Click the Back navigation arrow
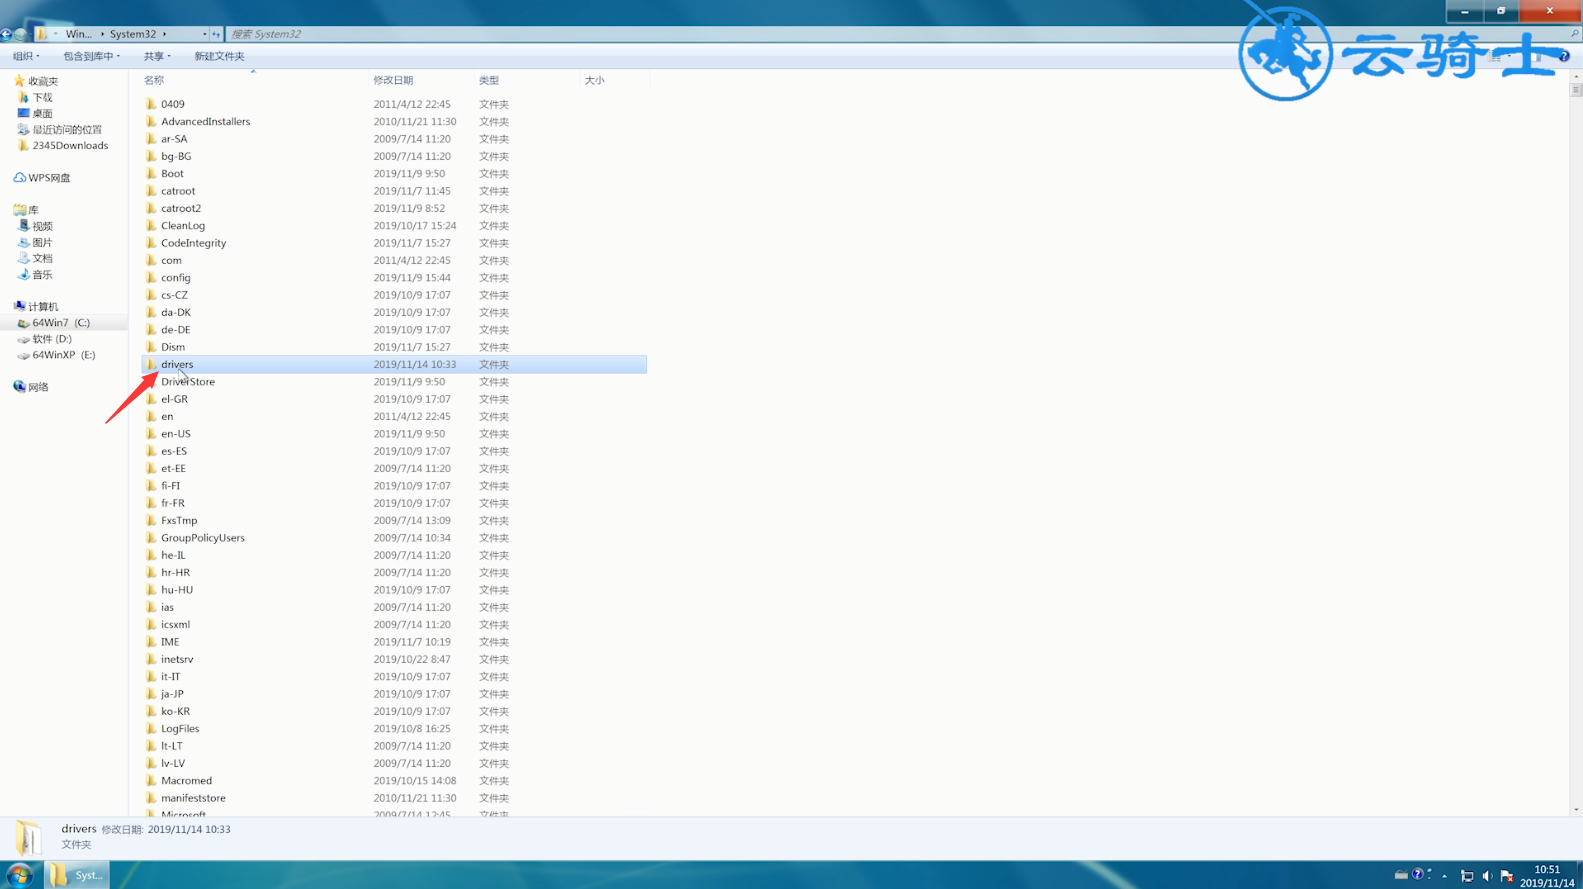 click(6, 34)
